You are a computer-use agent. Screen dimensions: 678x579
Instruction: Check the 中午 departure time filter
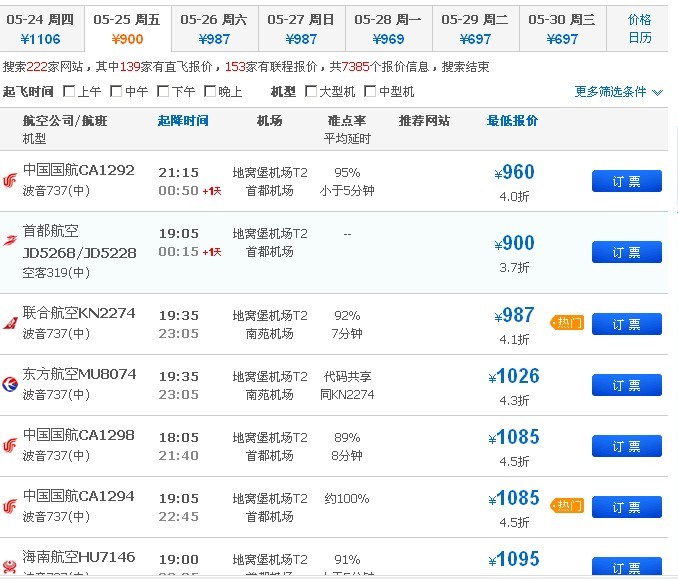pos(116,91)
